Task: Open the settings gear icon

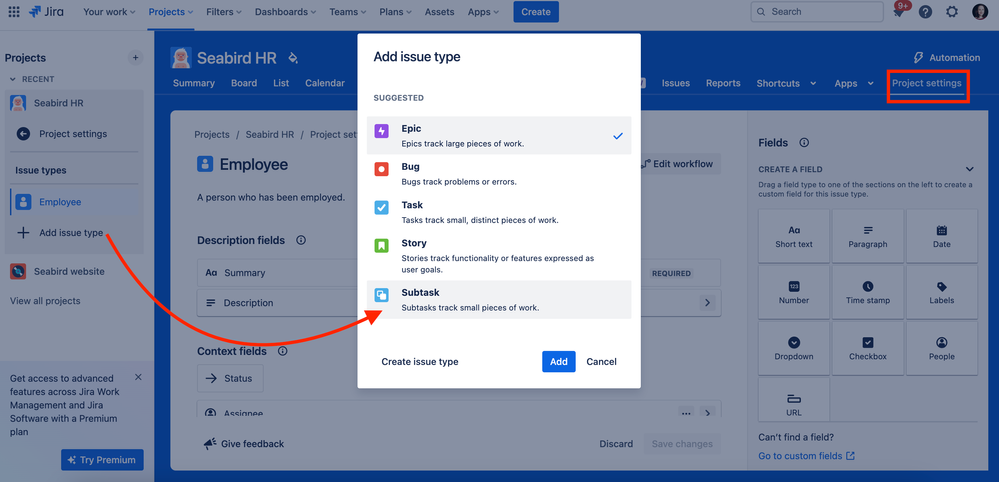Action: point(952,12)
